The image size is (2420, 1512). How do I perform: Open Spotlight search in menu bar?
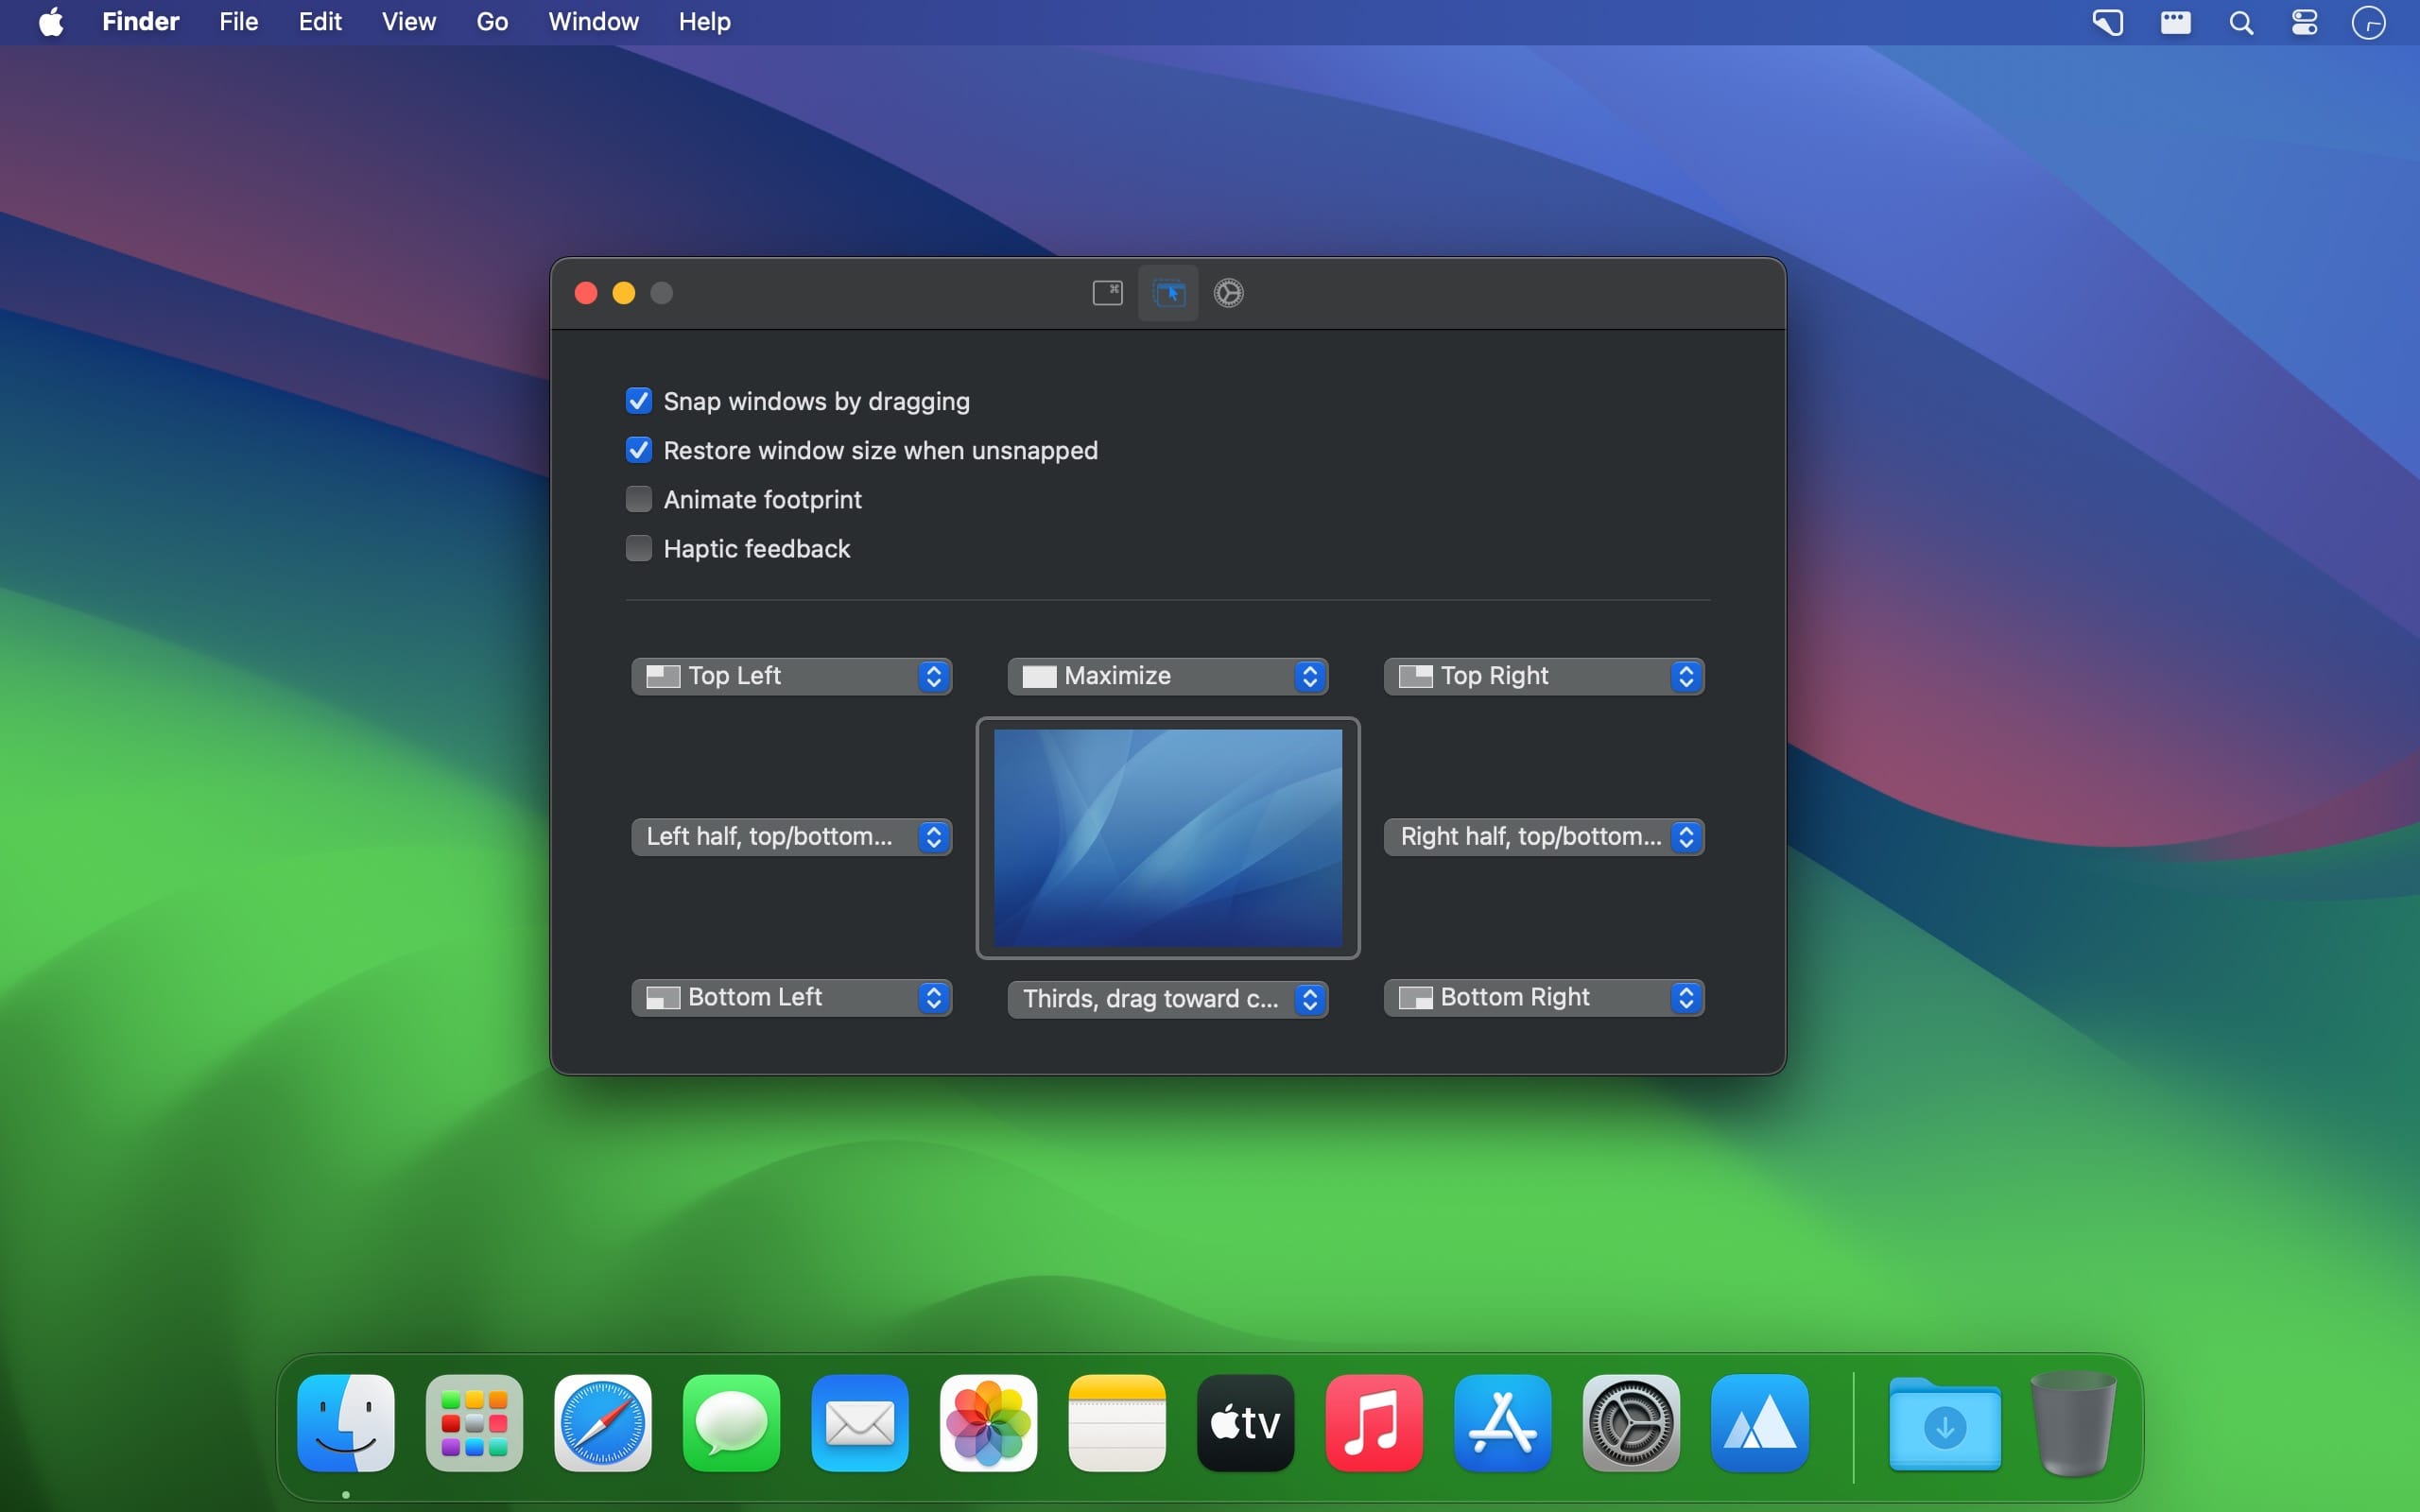[2241, 22]
